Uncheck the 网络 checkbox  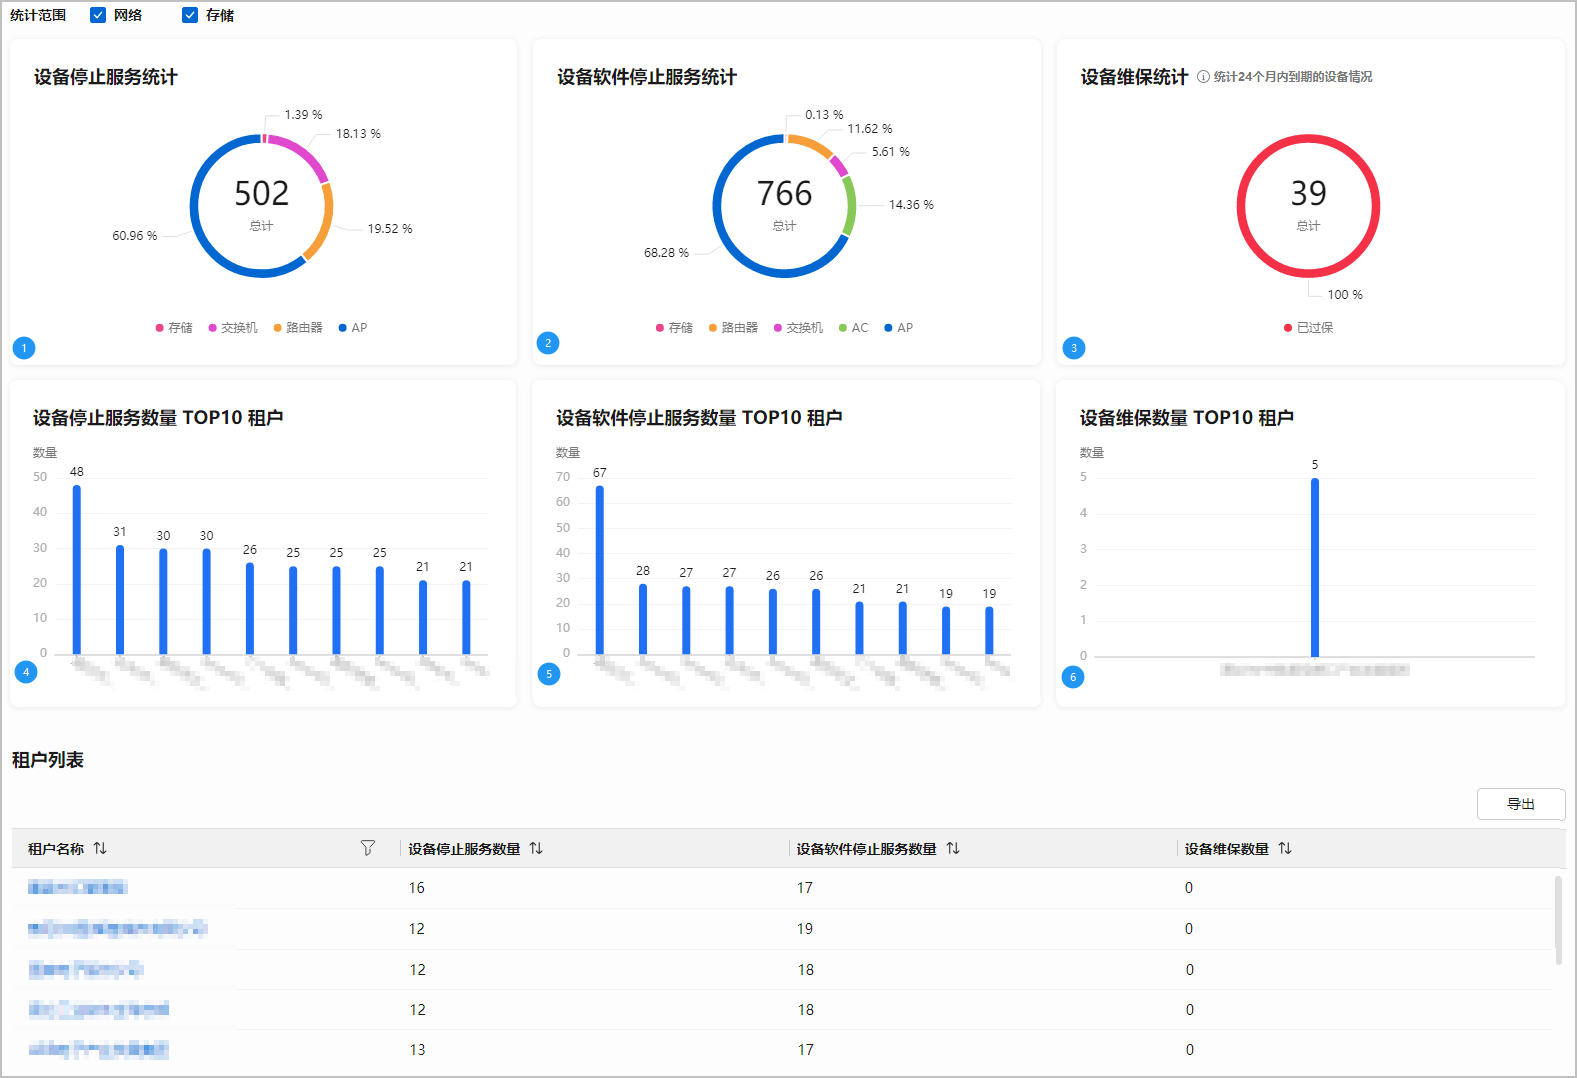point(98,15)
